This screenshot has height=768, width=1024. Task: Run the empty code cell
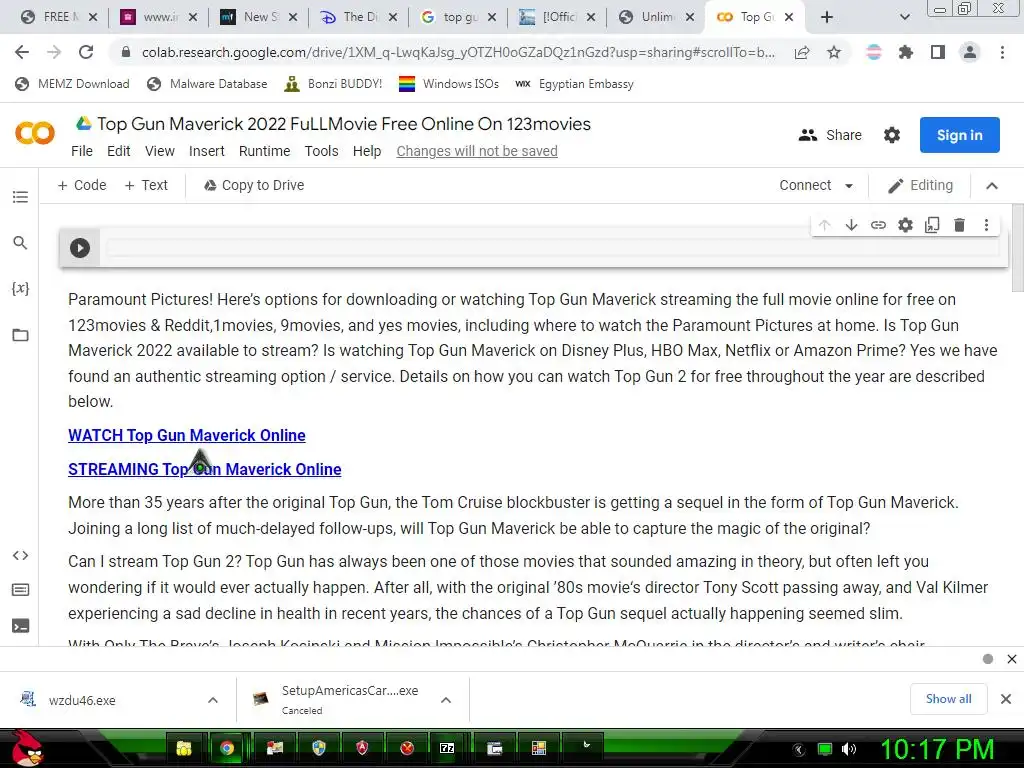point(80,248)
